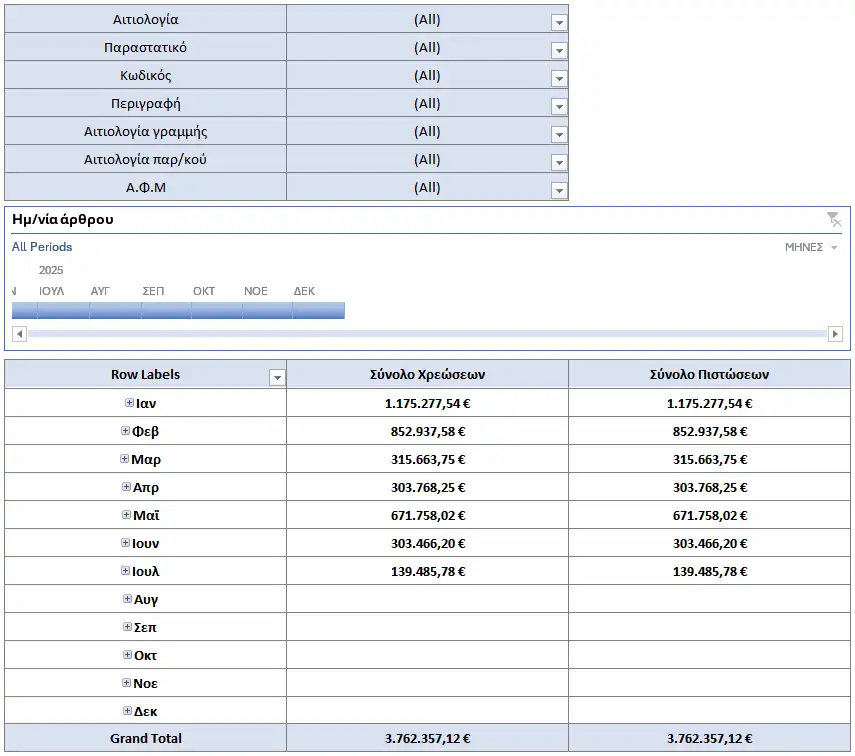The width and height of the screenshot is (855, 756).
Task: Clear the timeline filter icon
Action: (x=834, y=219)
